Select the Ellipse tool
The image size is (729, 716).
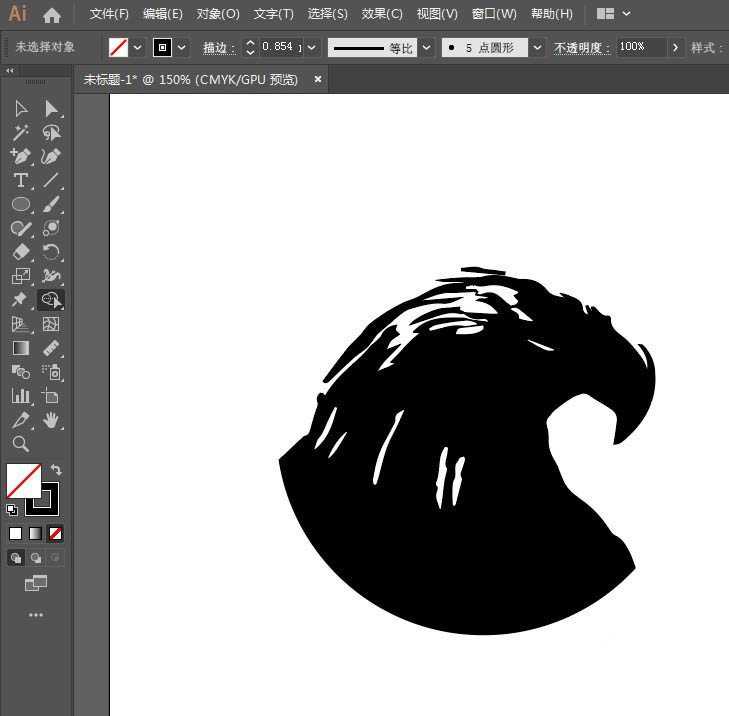tap(20, 204)
